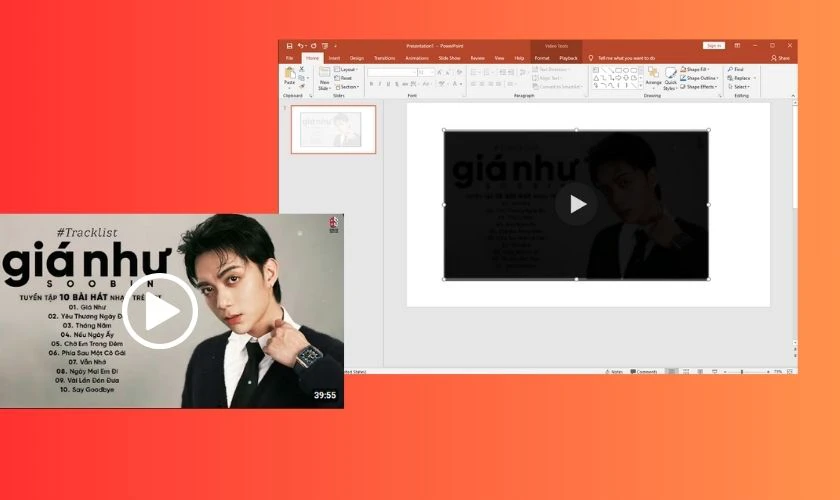Open the Quick Styles gallery
The width and height of the screenshot is (840, 500).
point(670,79)
